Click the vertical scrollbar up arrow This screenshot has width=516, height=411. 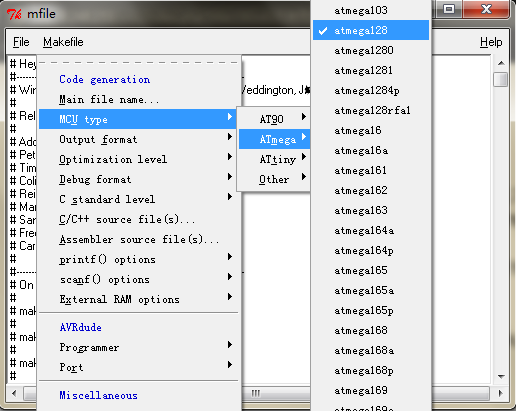(501, 63)
